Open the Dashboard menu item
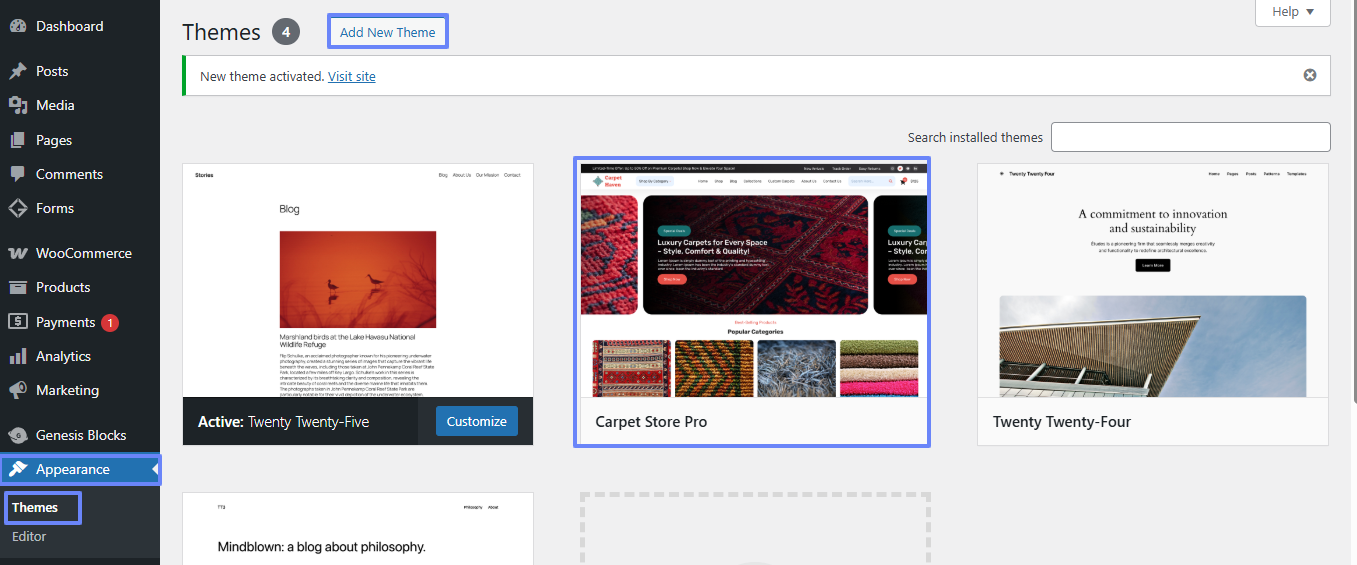This screenshot has height=565, width=1357. [69, 26]
